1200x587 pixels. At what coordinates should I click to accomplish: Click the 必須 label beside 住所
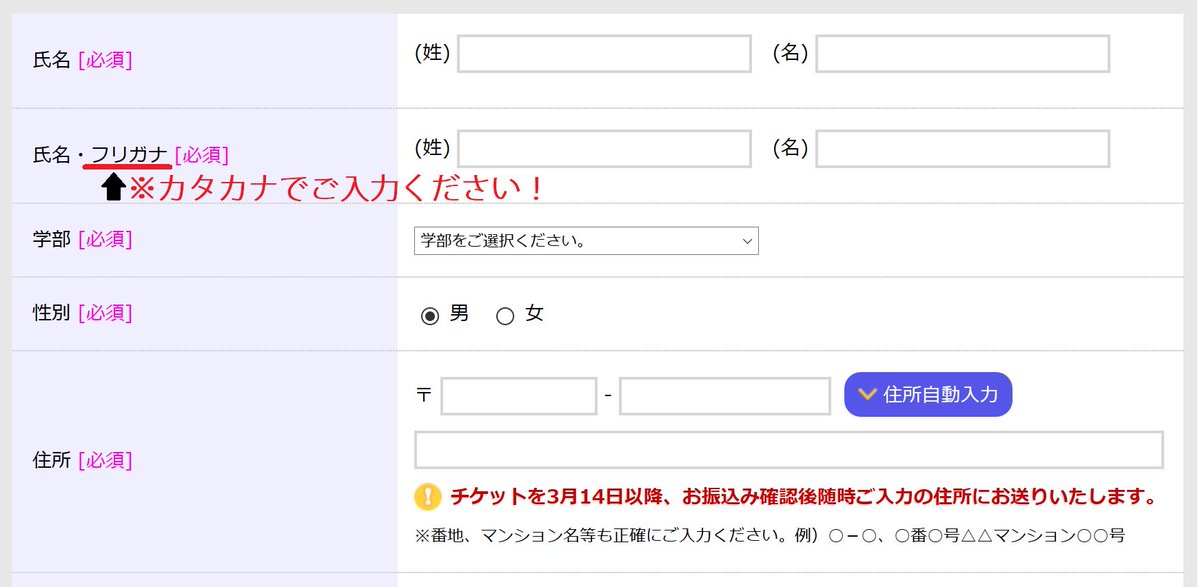point(105,460)
